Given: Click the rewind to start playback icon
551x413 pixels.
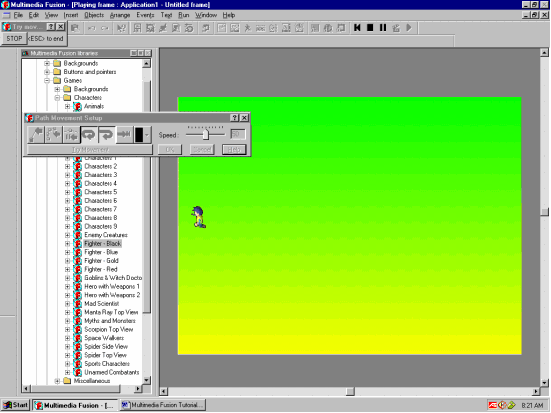Looking at the screenshot, I should coord(357,27).
